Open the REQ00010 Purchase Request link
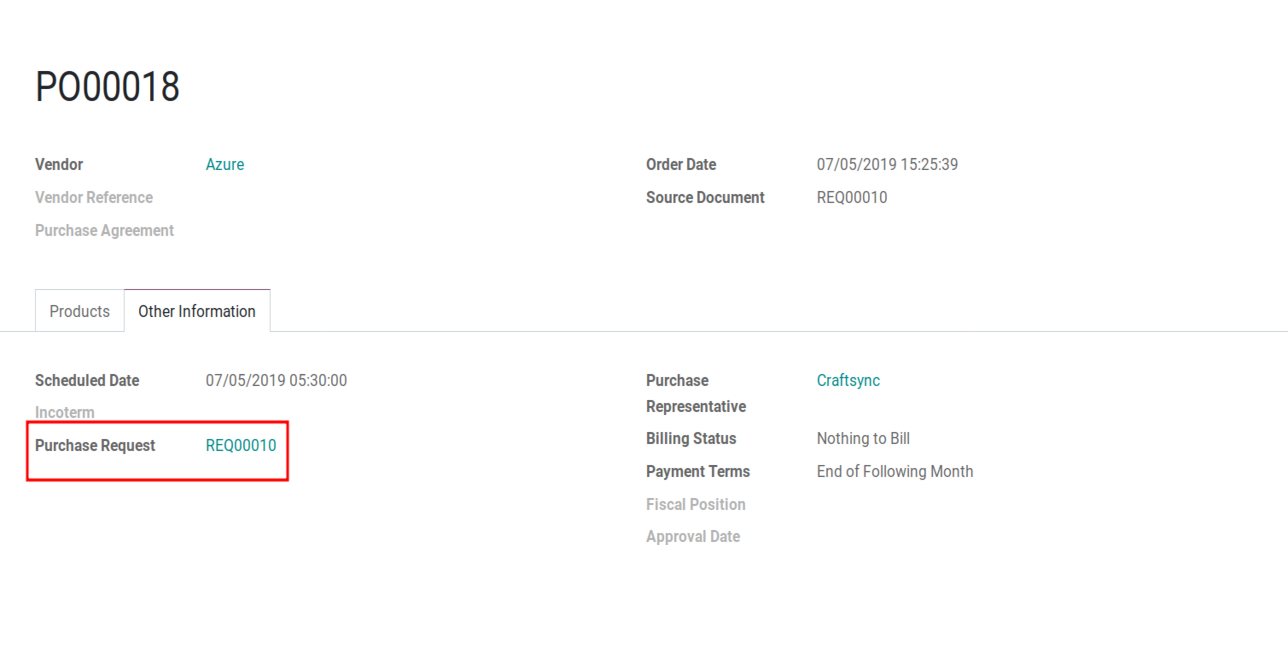The width and height of the screenshot is (1288, 663). (241, 446)
